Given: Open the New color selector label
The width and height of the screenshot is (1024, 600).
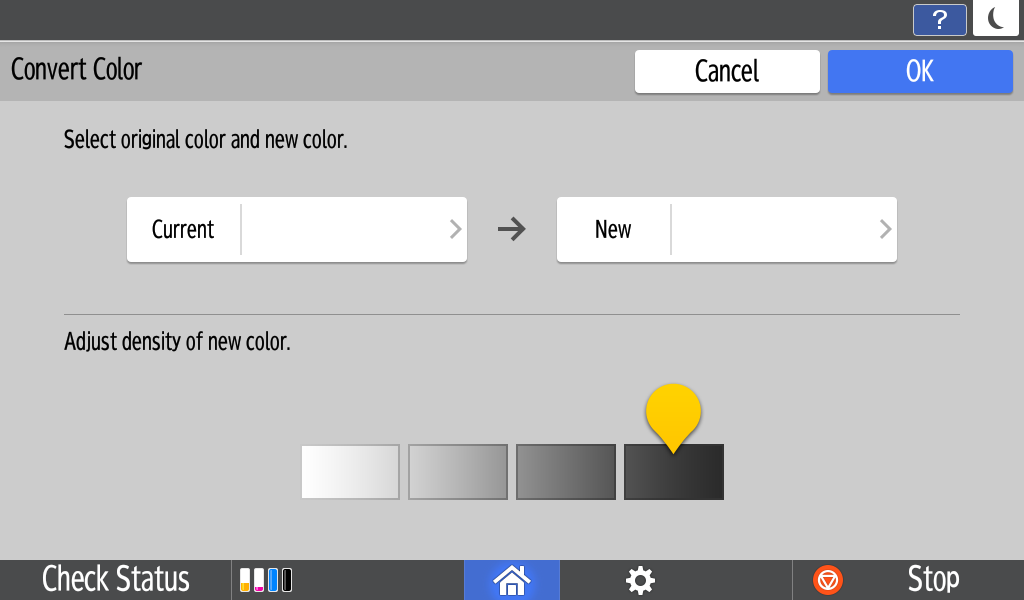Looking at the screenshot, I should [x=613, y=230].
